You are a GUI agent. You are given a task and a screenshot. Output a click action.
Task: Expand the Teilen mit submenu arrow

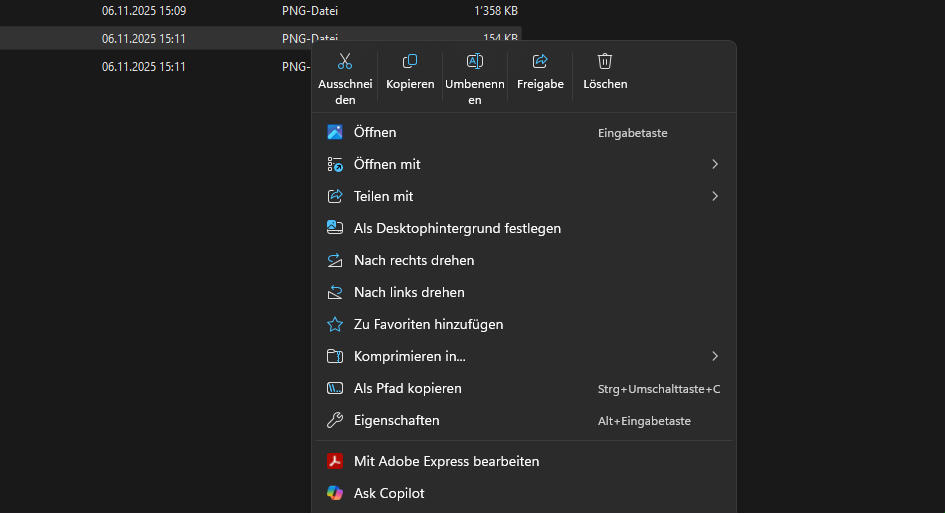715,196
